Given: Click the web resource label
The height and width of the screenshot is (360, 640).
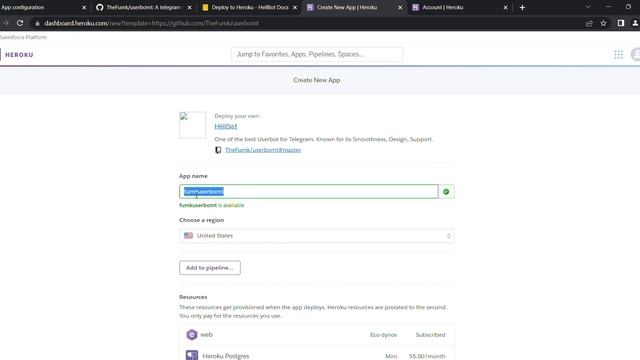Looking at the screenshot, I should pyautogui.click(x=206, y=335).
